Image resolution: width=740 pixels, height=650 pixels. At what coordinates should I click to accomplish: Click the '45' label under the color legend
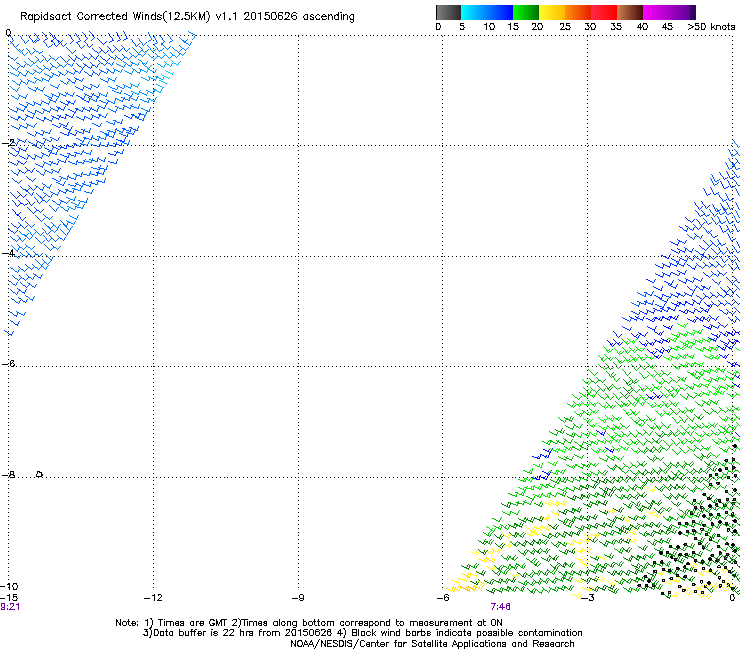(x=667, y=27)
